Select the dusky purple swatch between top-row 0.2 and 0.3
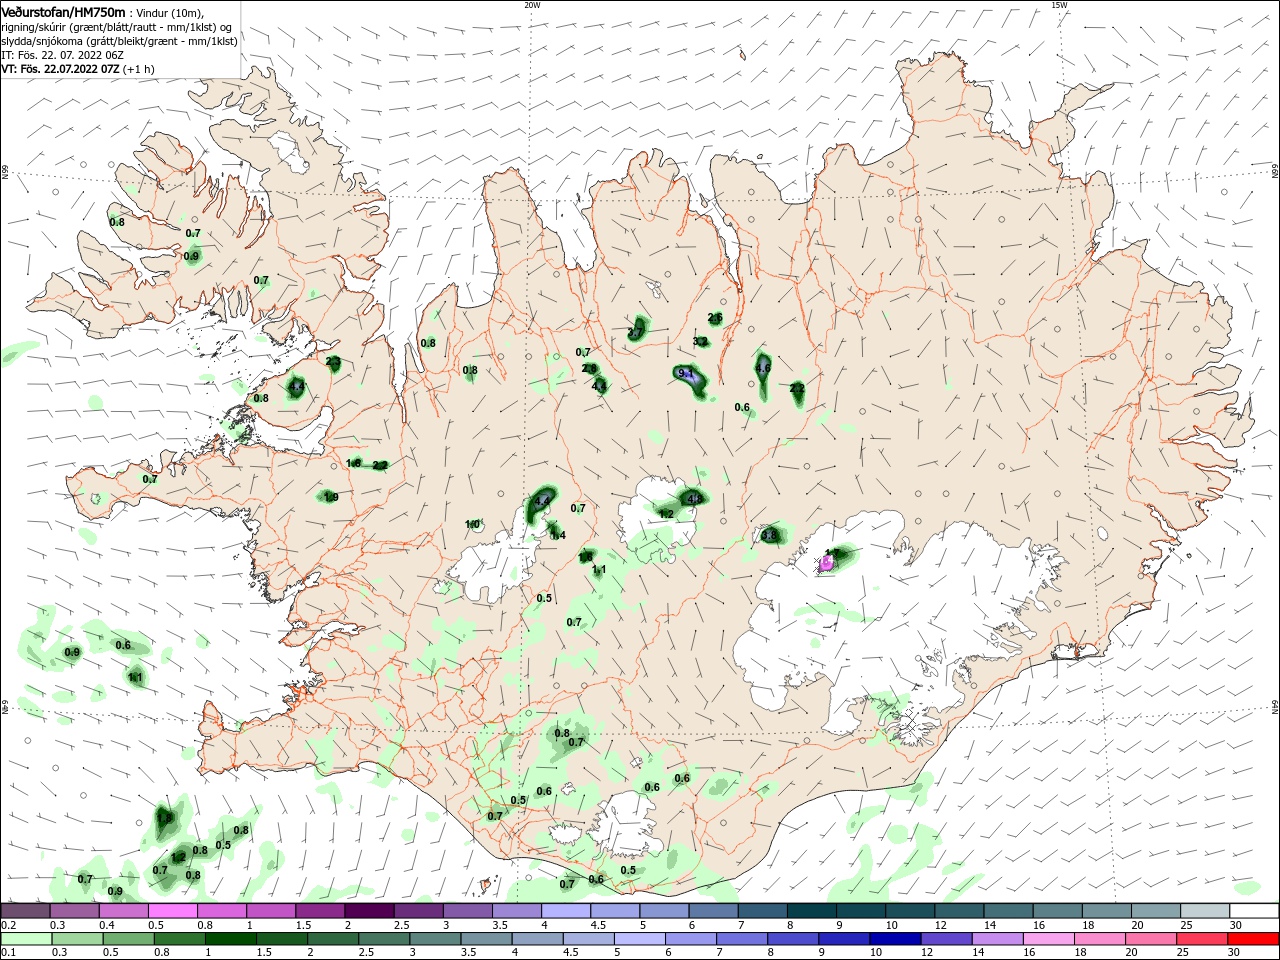Screen dimensions: 1280x960 coord(24,911)
